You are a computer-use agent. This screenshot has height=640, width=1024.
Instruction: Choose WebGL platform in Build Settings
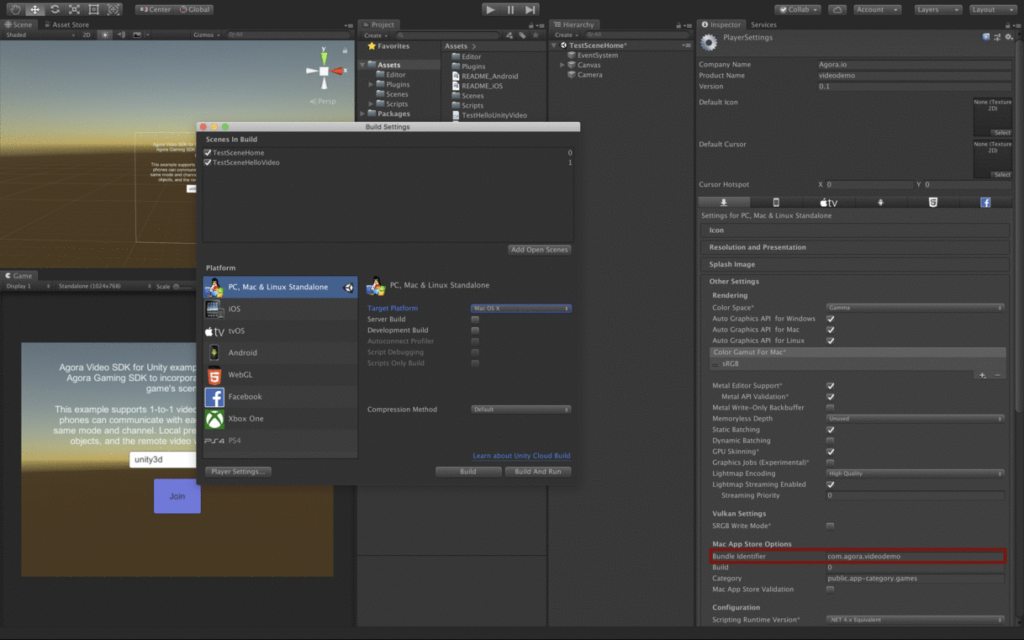pos(280,375)
